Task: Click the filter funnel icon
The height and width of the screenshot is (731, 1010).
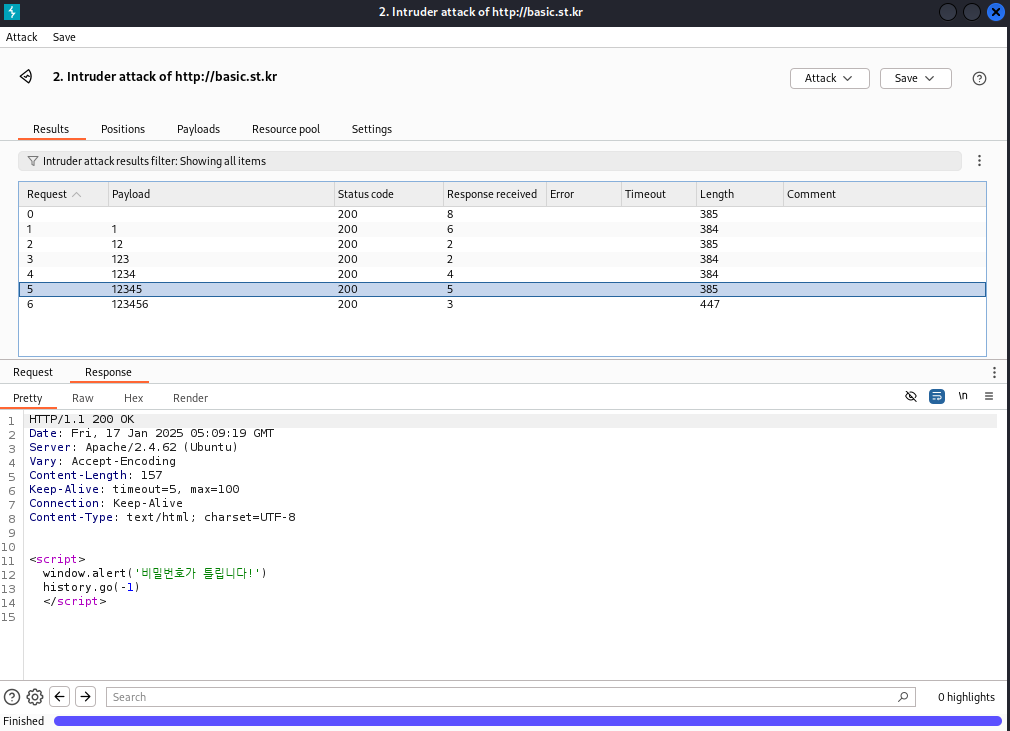Action: coord(32,161)
